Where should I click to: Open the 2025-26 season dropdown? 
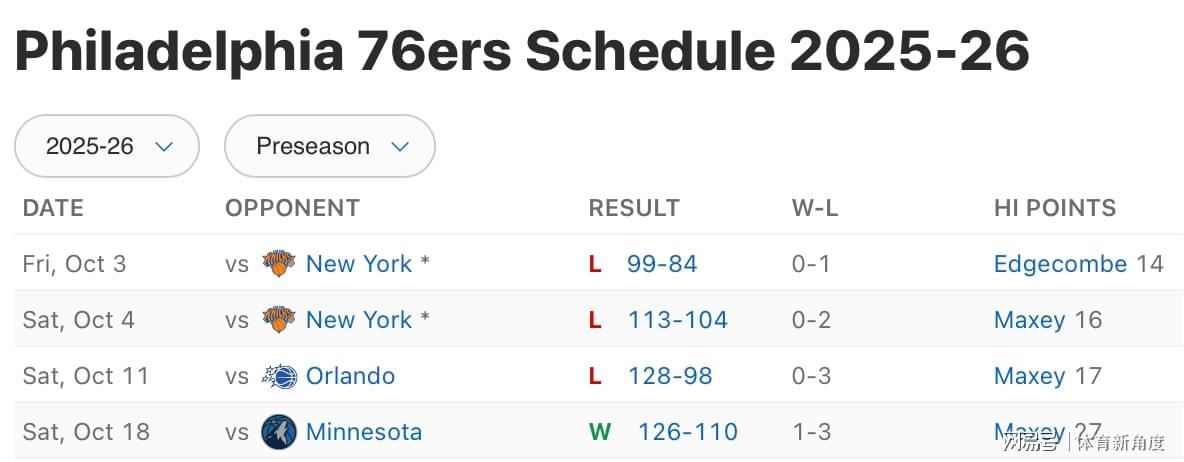pyautogui.click(x=107, y=146)
